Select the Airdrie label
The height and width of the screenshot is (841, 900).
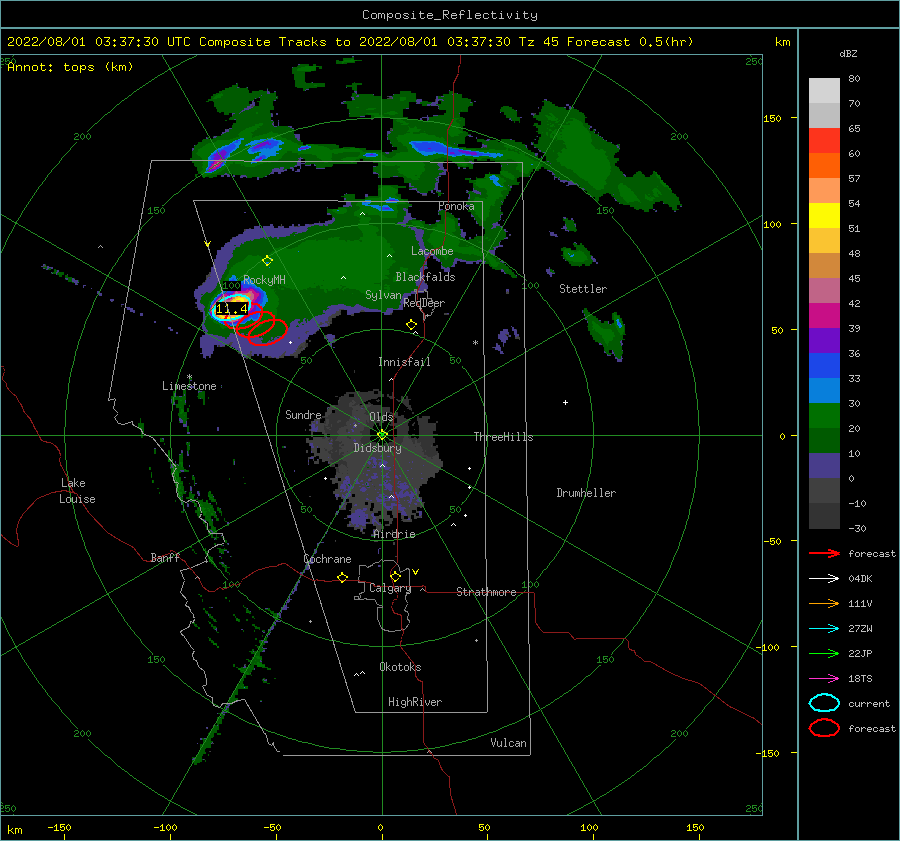pyautogui.click(x=394, y=534)
